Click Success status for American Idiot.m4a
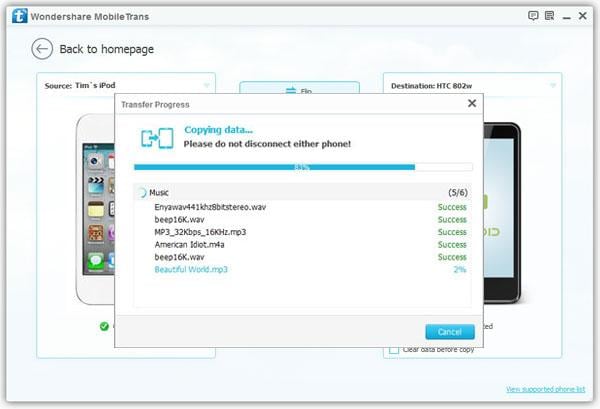This screenshot has width=600, height=409. coord(452,244)
